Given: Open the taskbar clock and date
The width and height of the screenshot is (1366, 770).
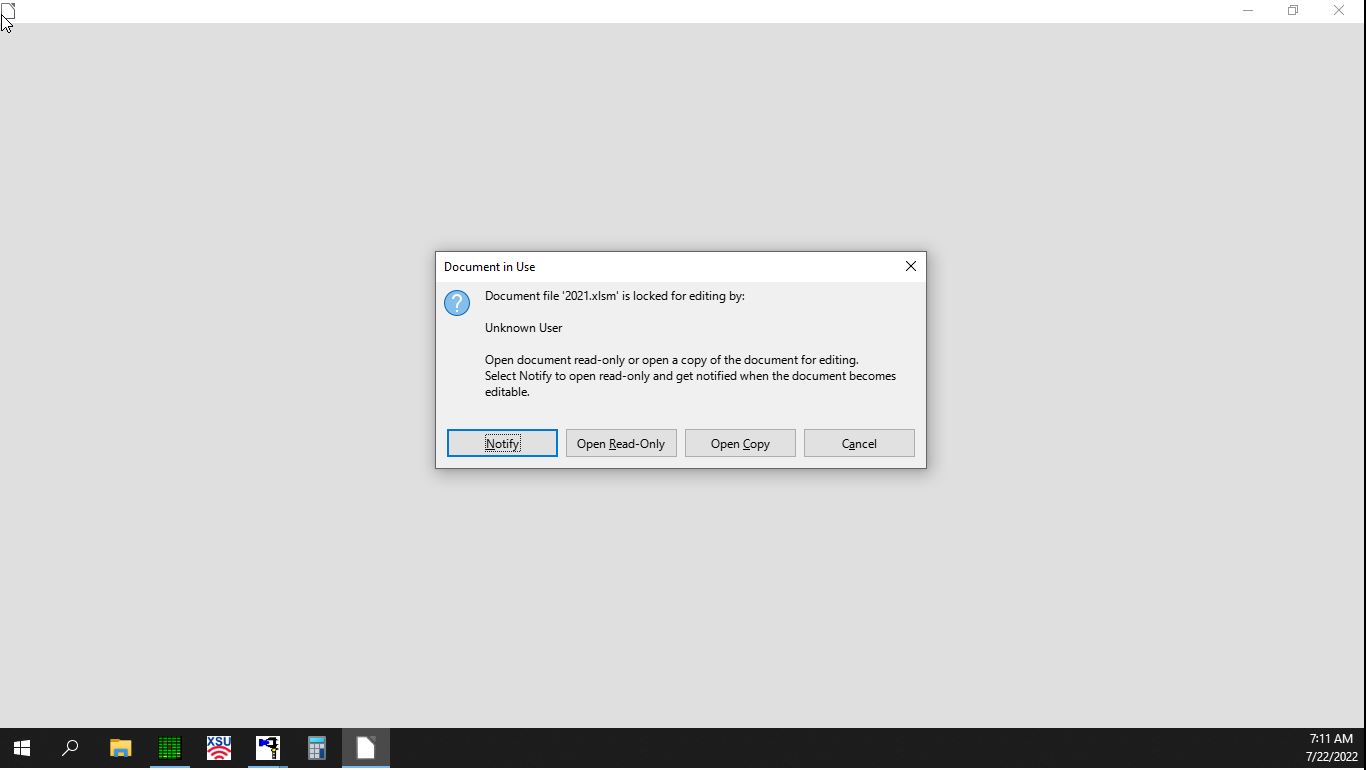Looking at the screenshot, I should point(1331,748).
